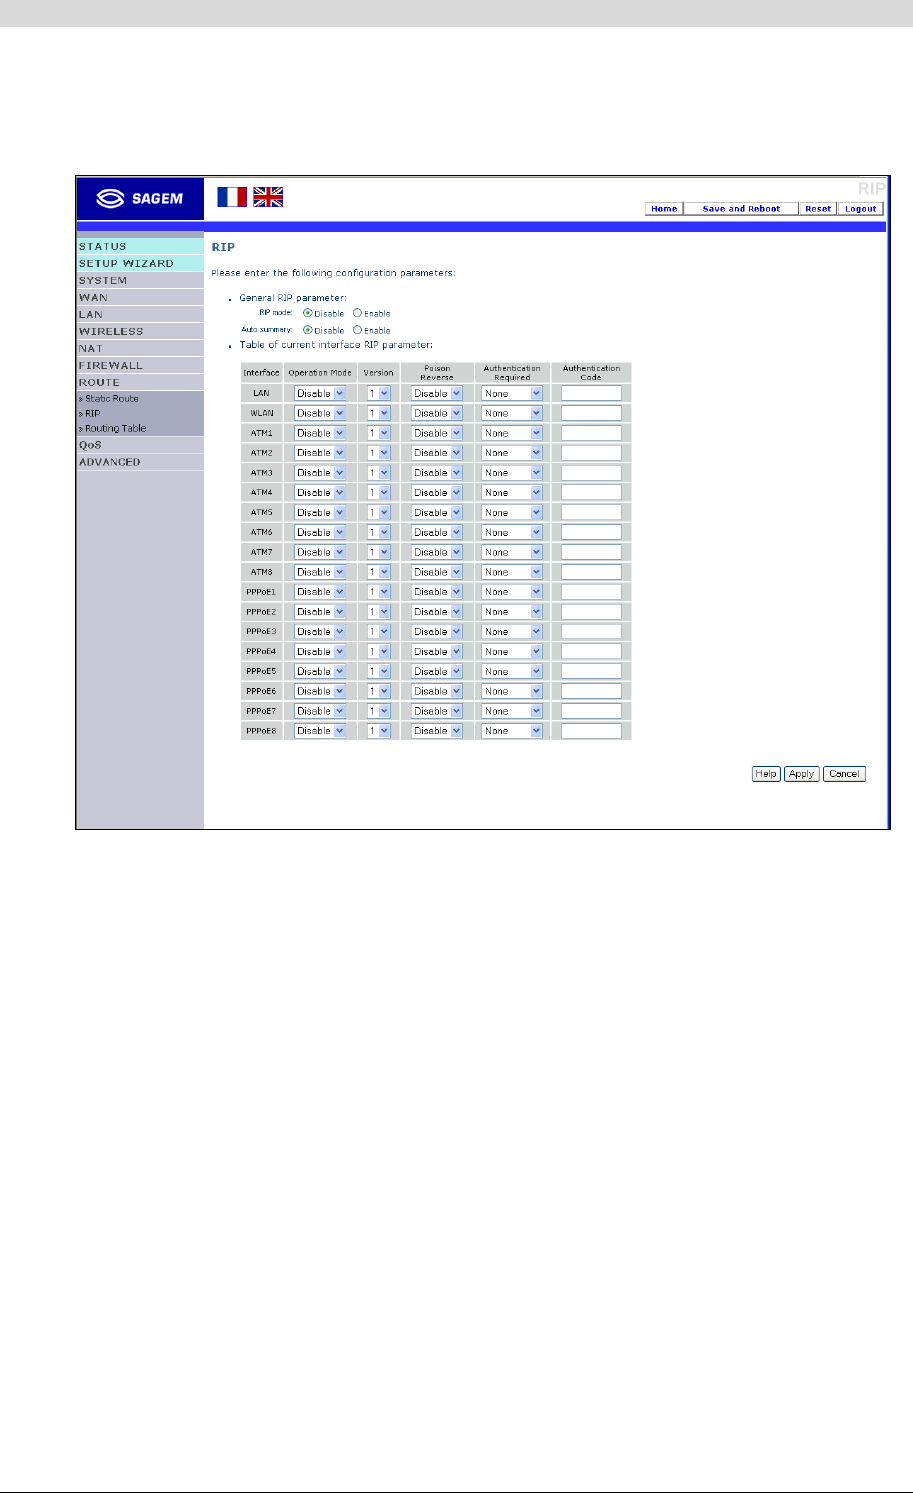Focus Authentication Code field for ATM1

(x=591, y=433)
